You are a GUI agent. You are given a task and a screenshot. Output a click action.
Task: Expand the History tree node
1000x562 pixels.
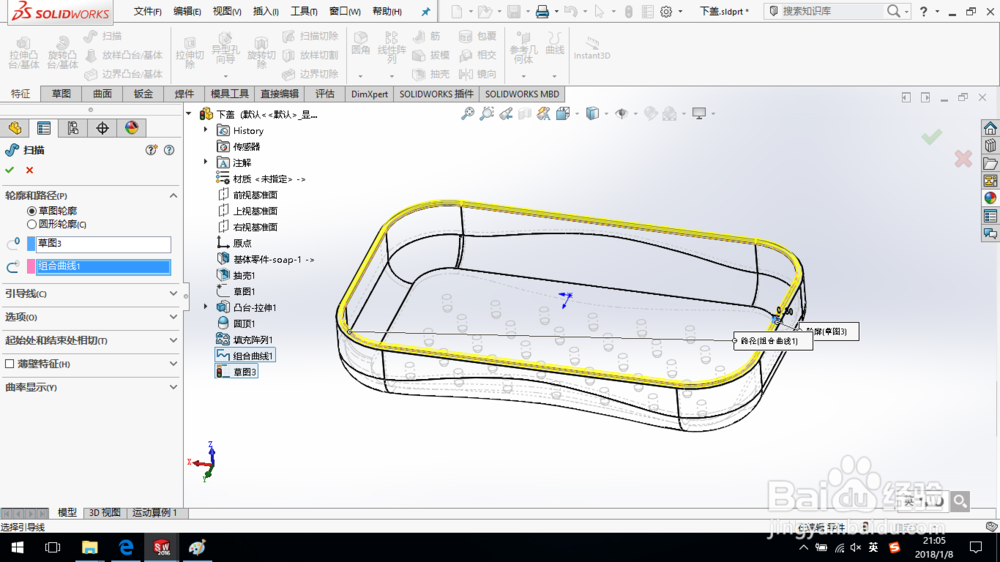coord(205,130)
